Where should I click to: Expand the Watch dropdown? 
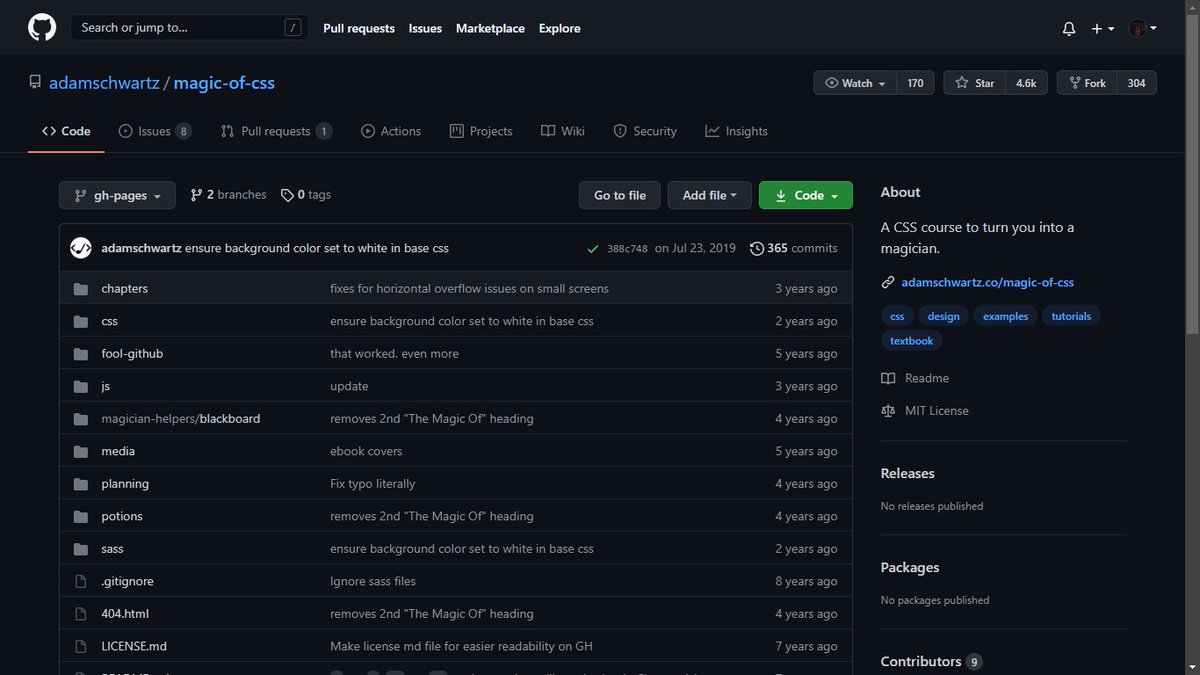855,83
